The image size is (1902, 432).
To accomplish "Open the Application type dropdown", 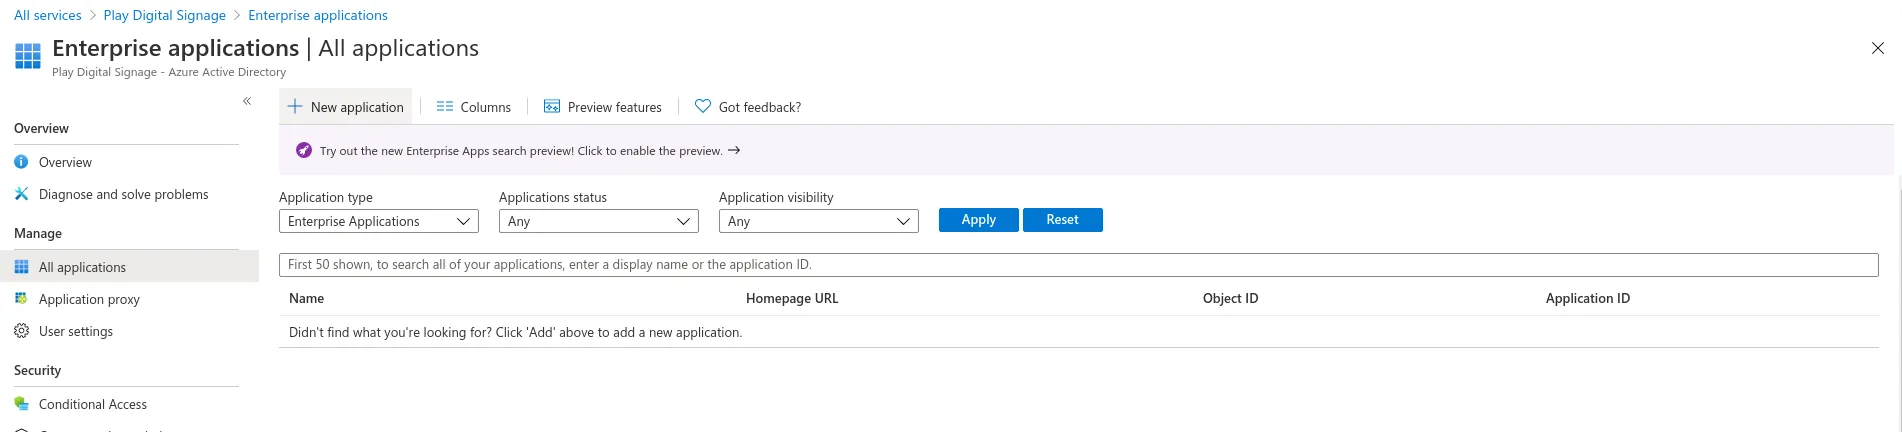I will 379,221.
